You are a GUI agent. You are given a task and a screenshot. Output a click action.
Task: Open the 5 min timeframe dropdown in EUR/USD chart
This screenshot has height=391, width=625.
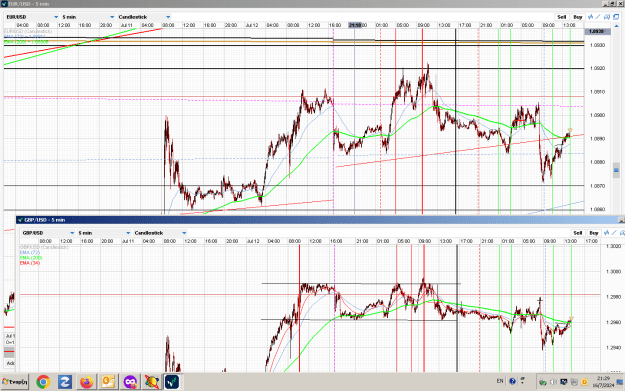88,17
